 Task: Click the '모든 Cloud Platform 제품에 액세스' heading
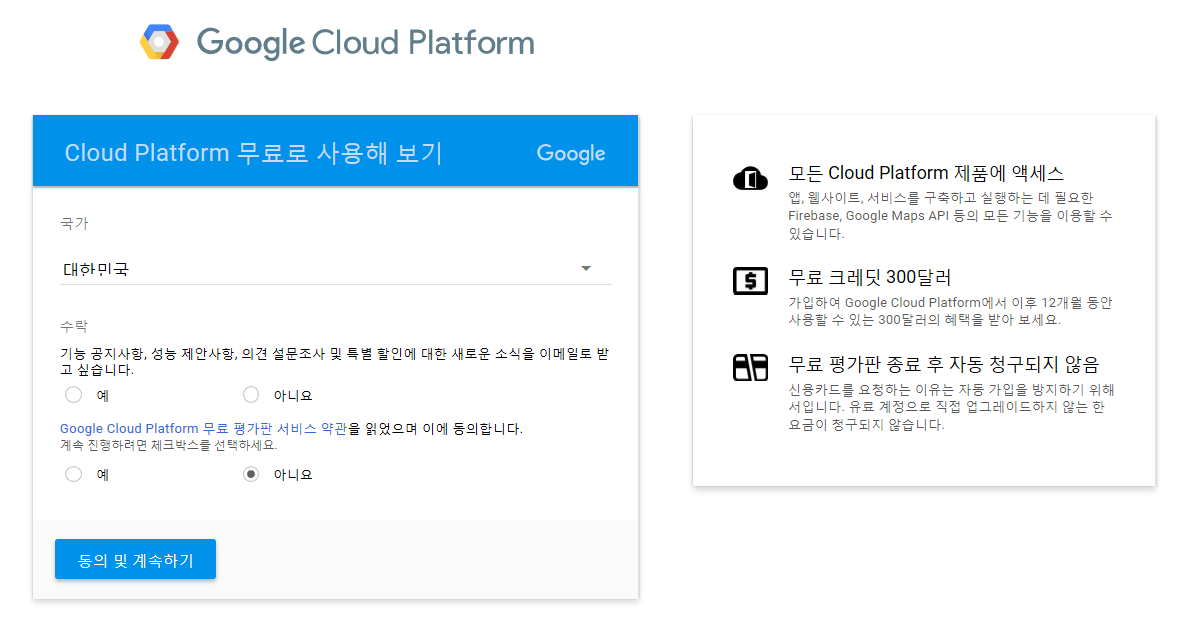926,173
